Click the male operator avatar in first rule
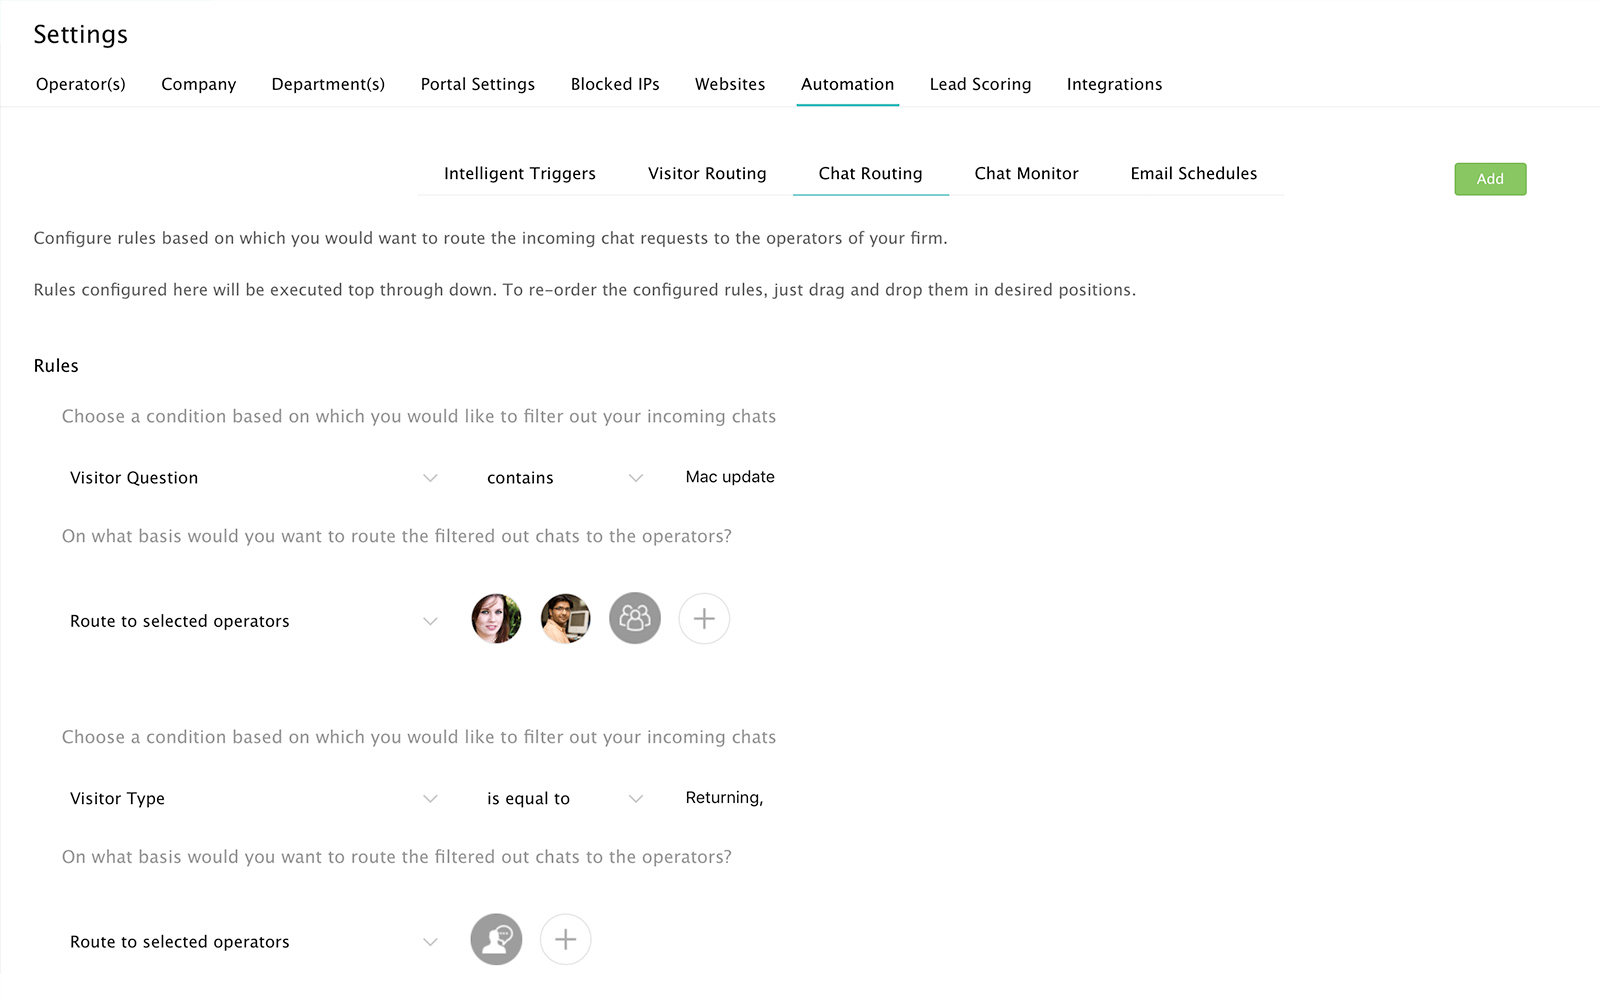This screenshot has height=1000, width=1600. pyautogui.click(x=566, y=619)
